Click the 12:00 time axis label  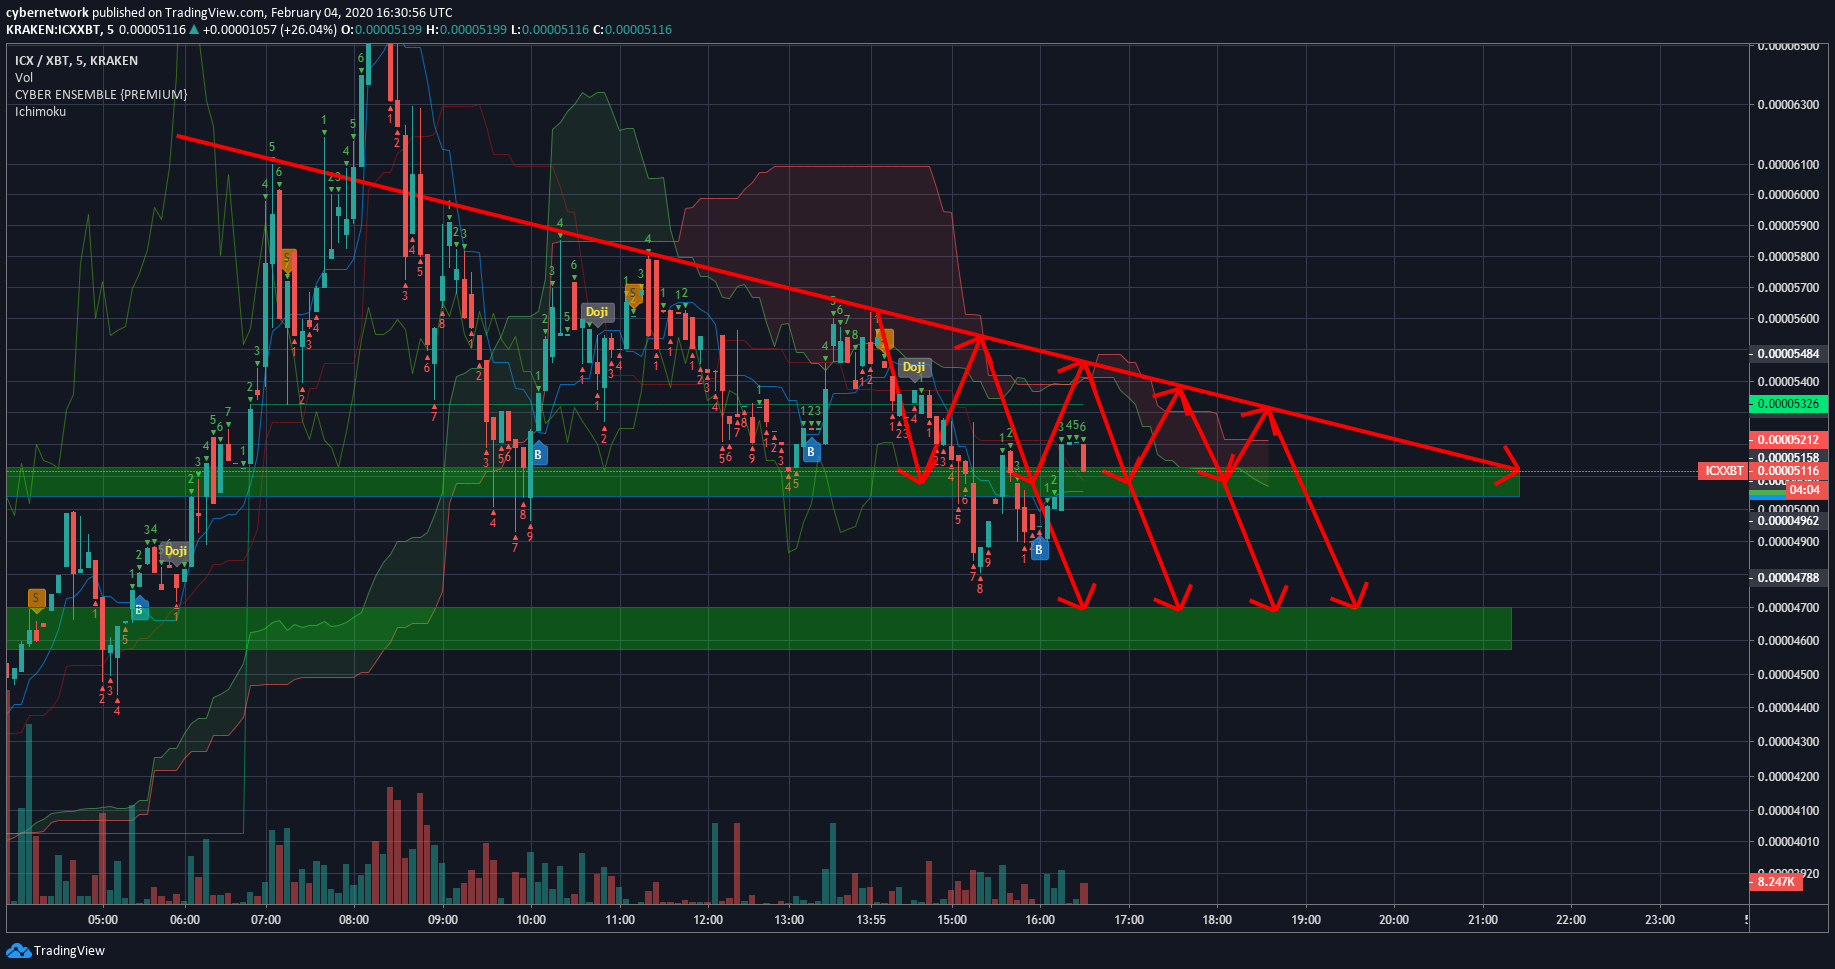(708, 920)
